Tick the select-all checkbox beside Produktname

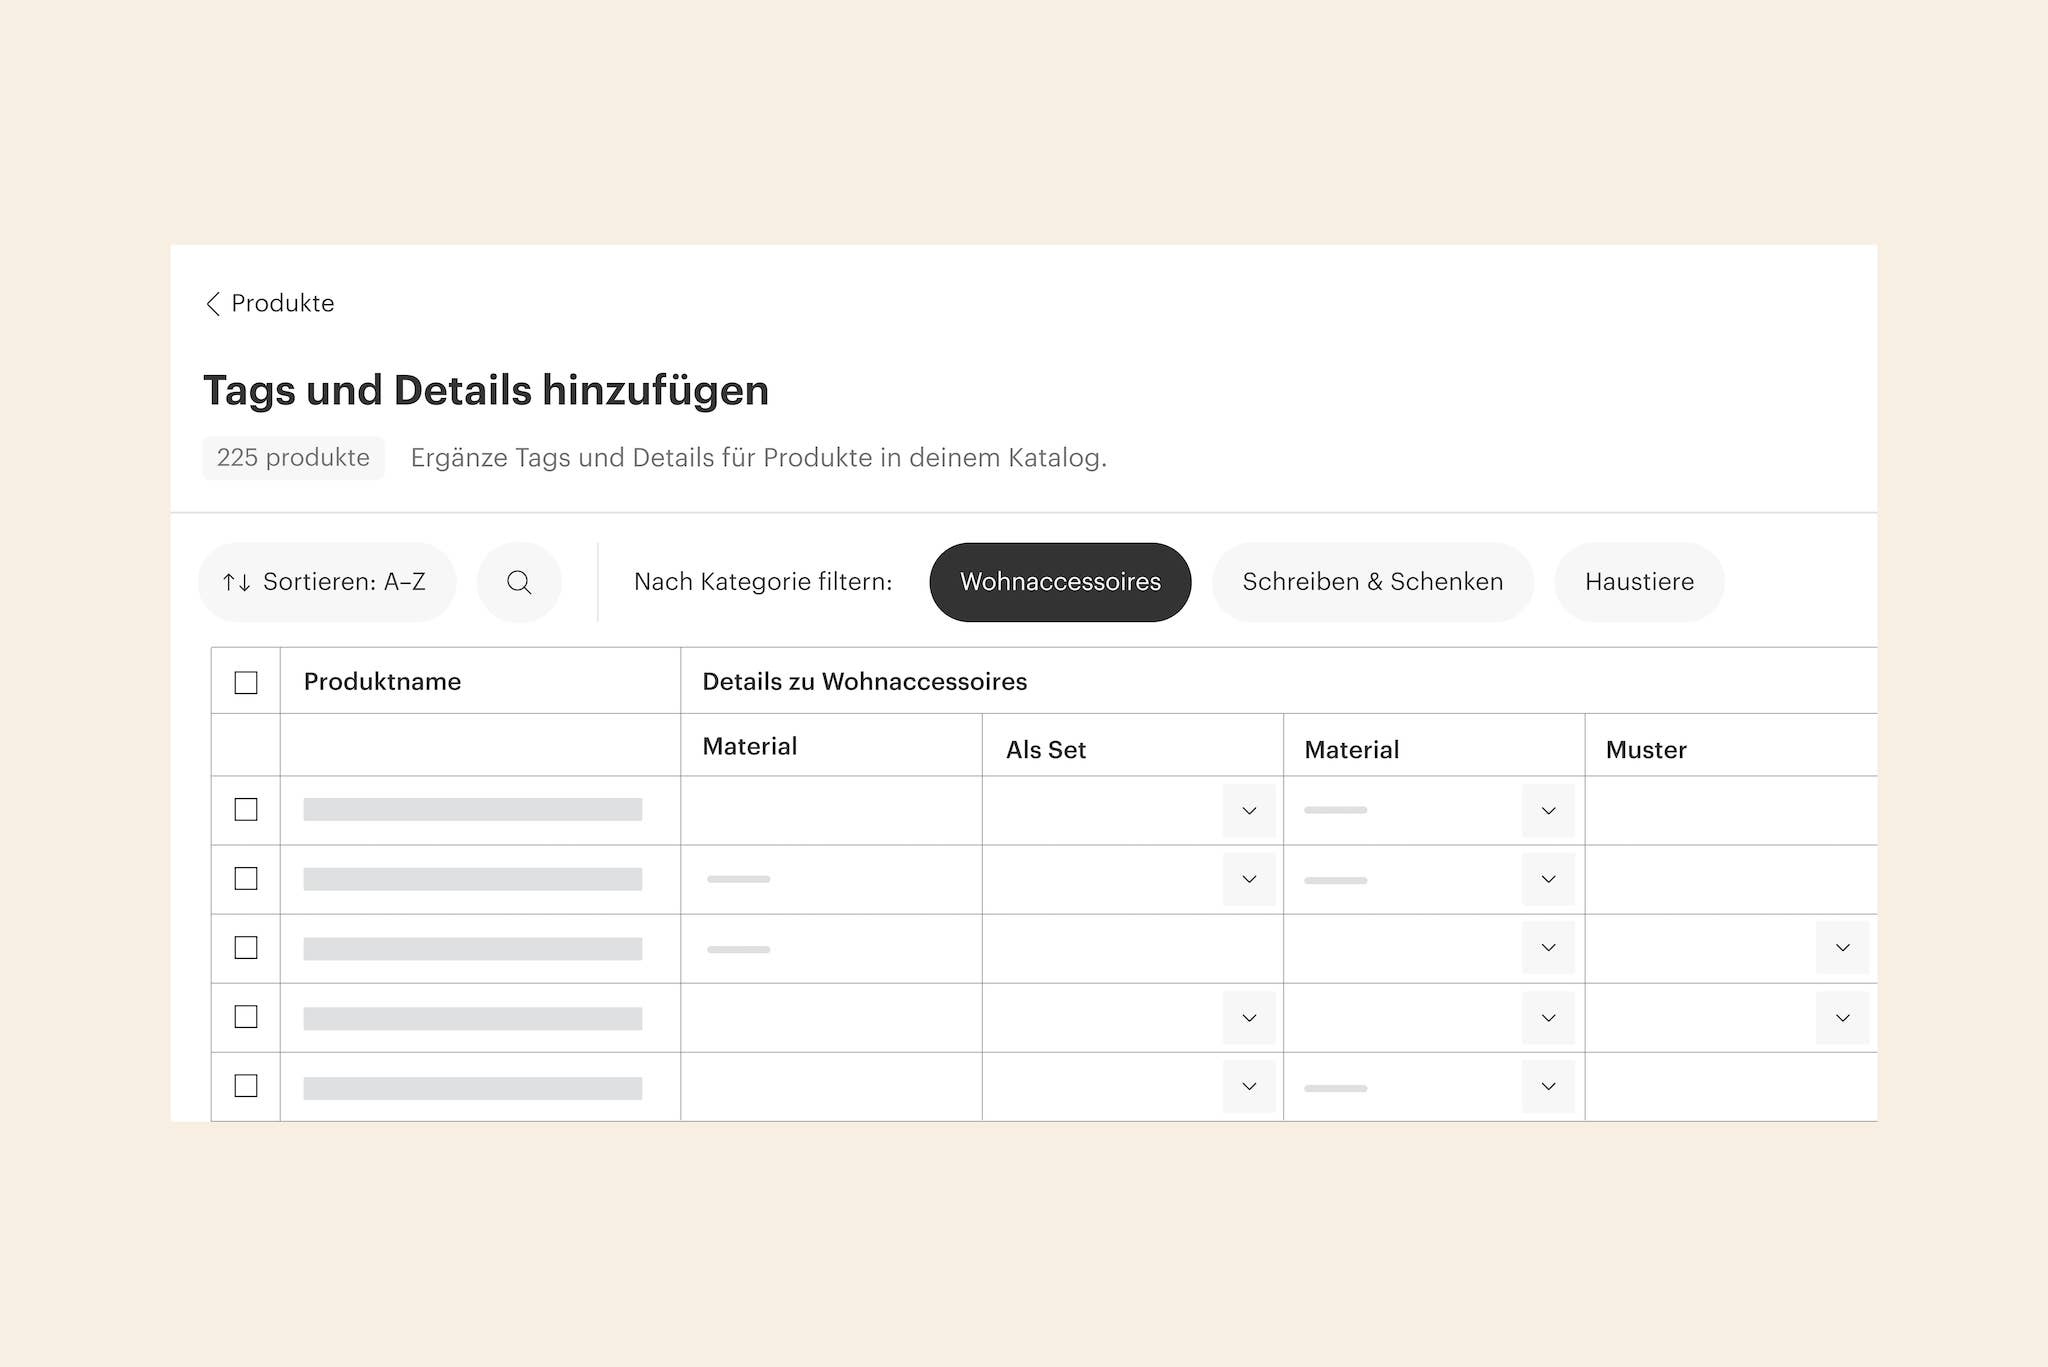point(246,682)
